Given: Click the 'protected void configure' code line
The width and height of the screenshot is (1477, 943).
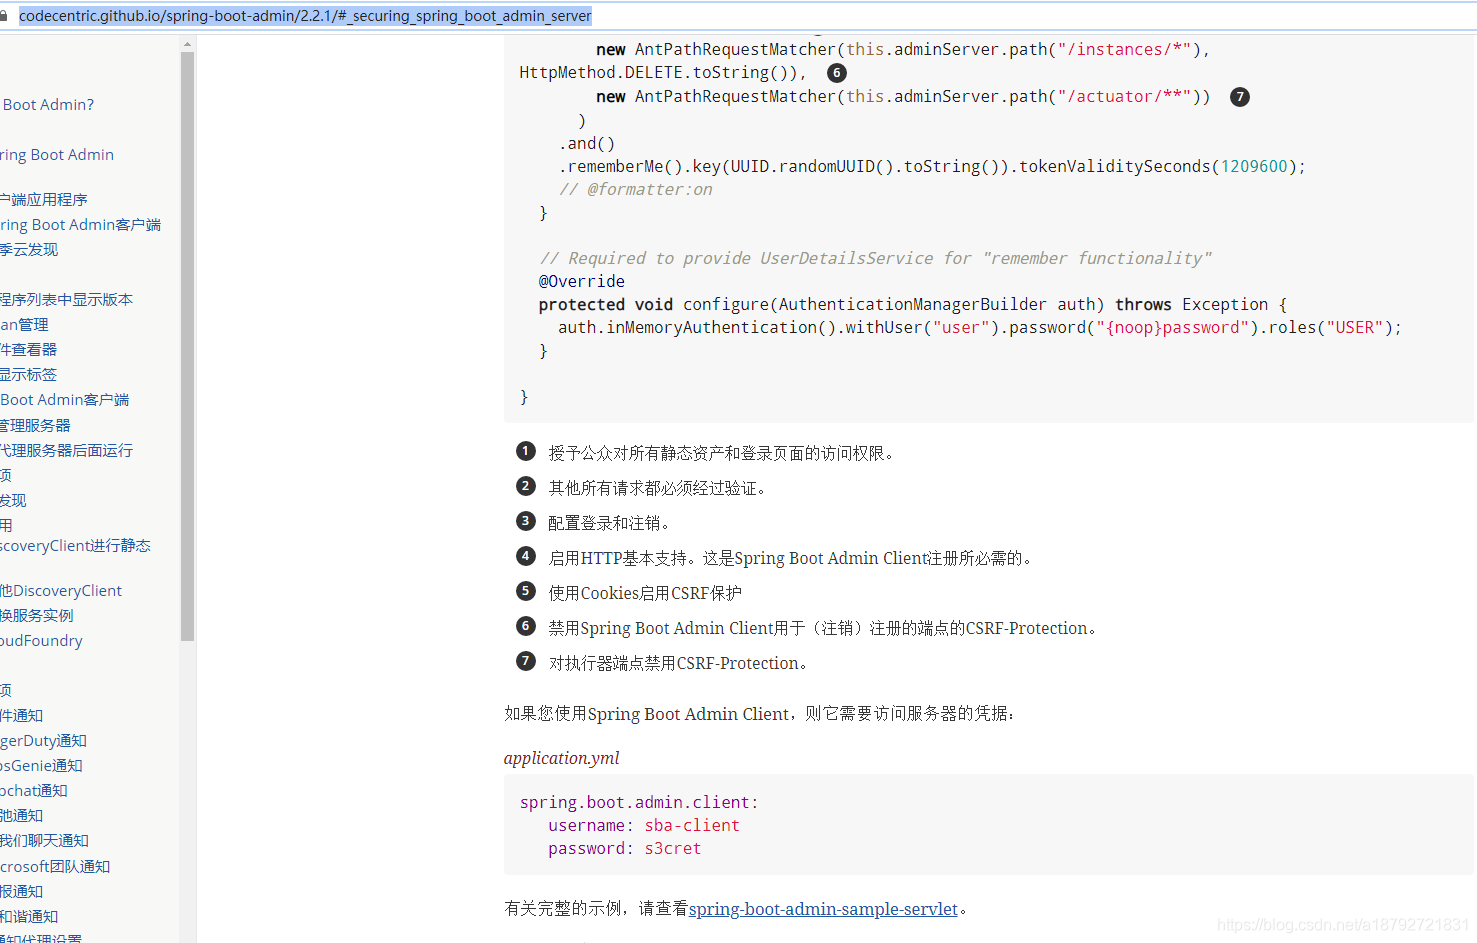Looking at the screenshot, I should [913, 305].
